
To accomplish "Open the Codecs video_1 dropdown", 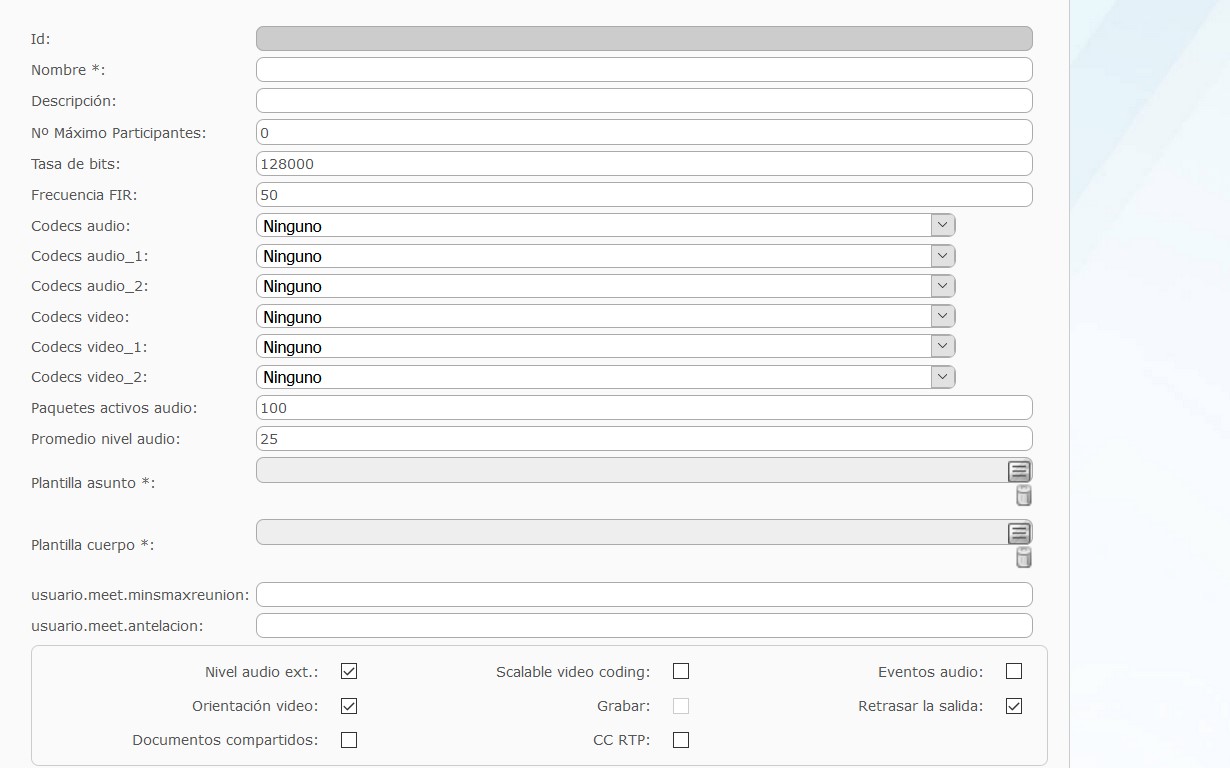I will coord(606,347).
